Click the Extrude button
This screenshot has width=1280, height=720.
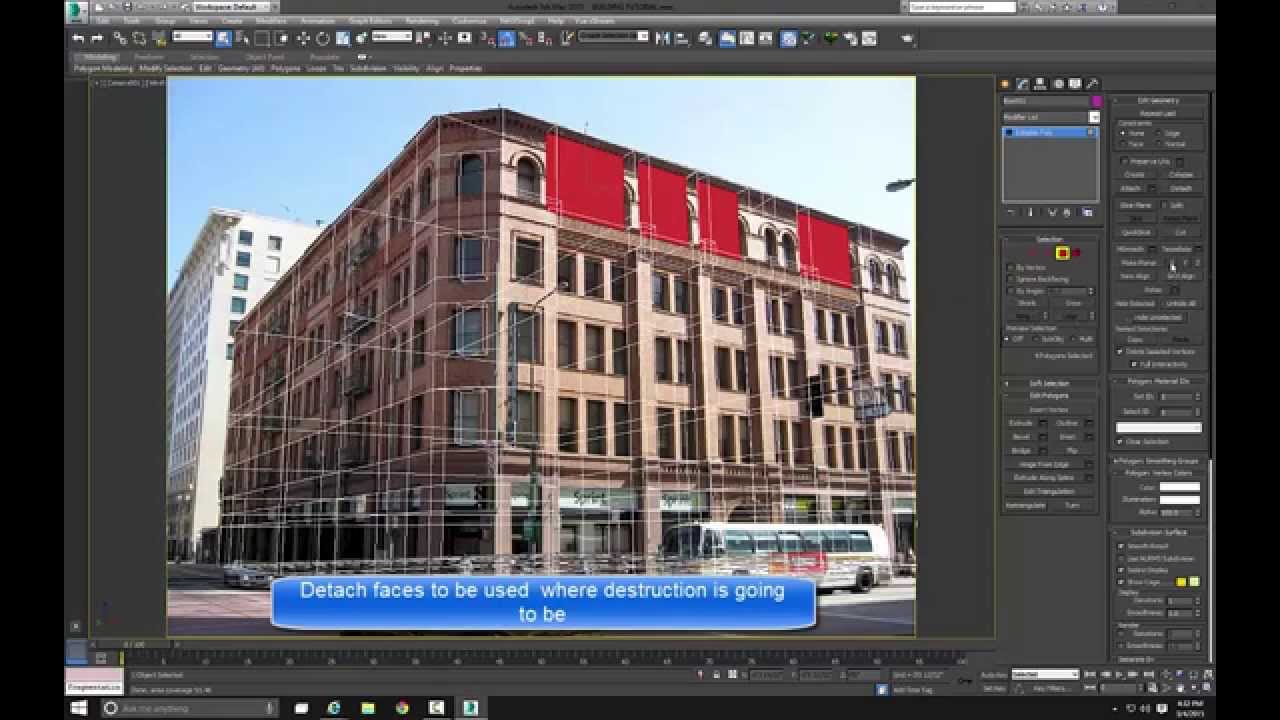pyautogui.click(x=1021, y=423)
